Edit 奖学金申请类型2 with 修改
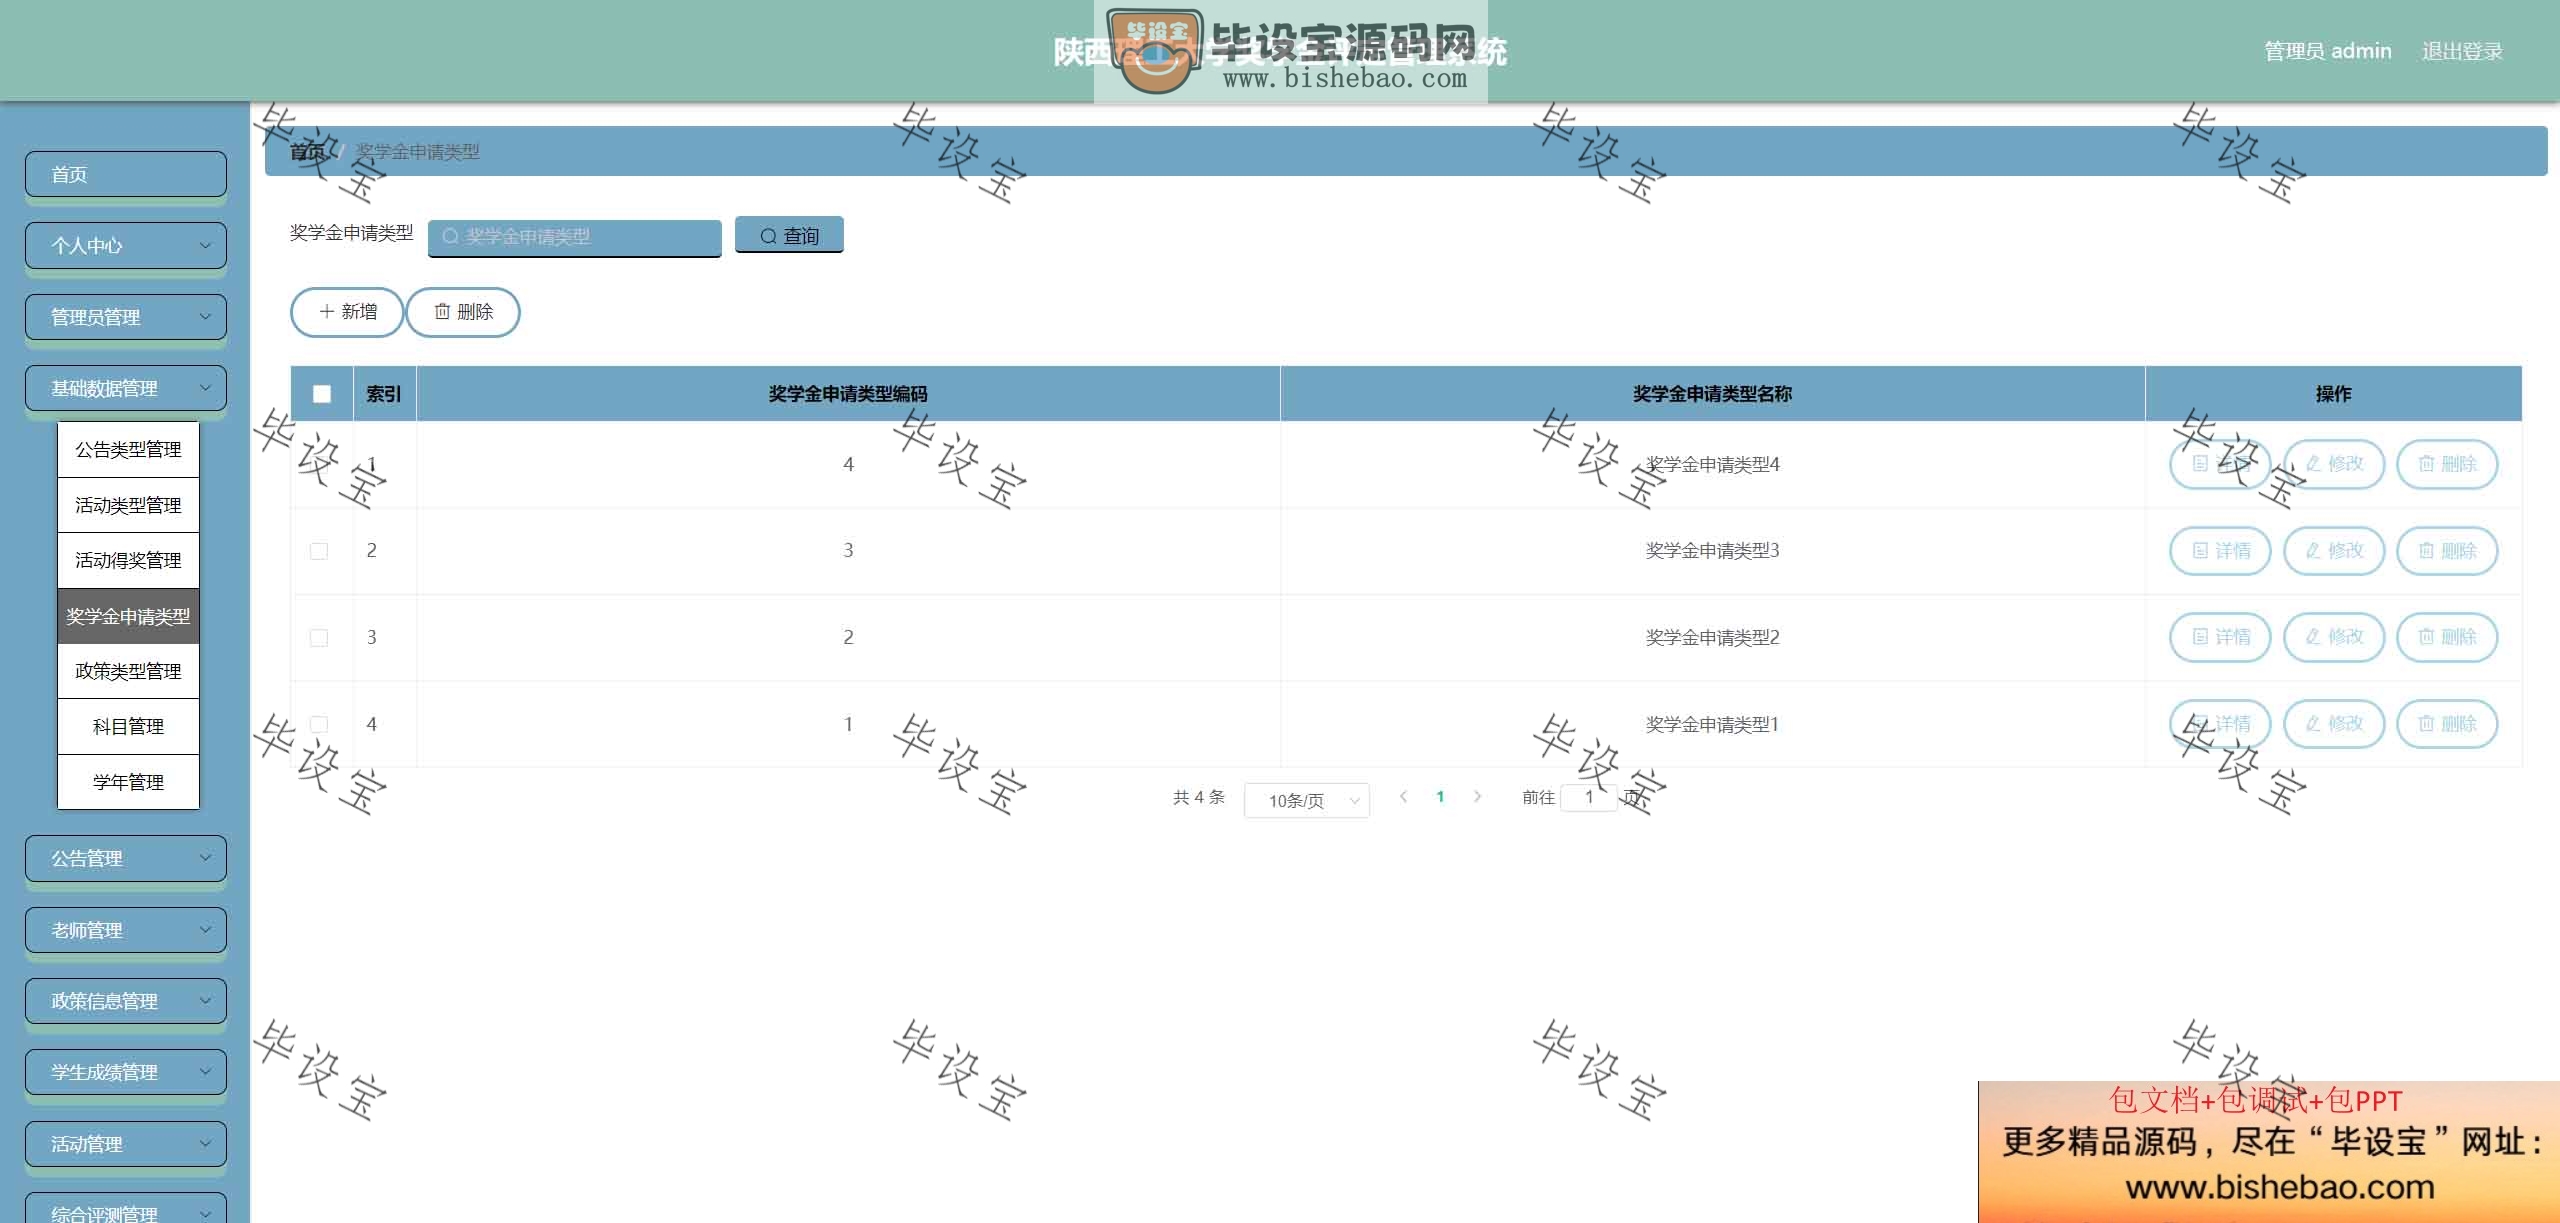 point(2334,637)
